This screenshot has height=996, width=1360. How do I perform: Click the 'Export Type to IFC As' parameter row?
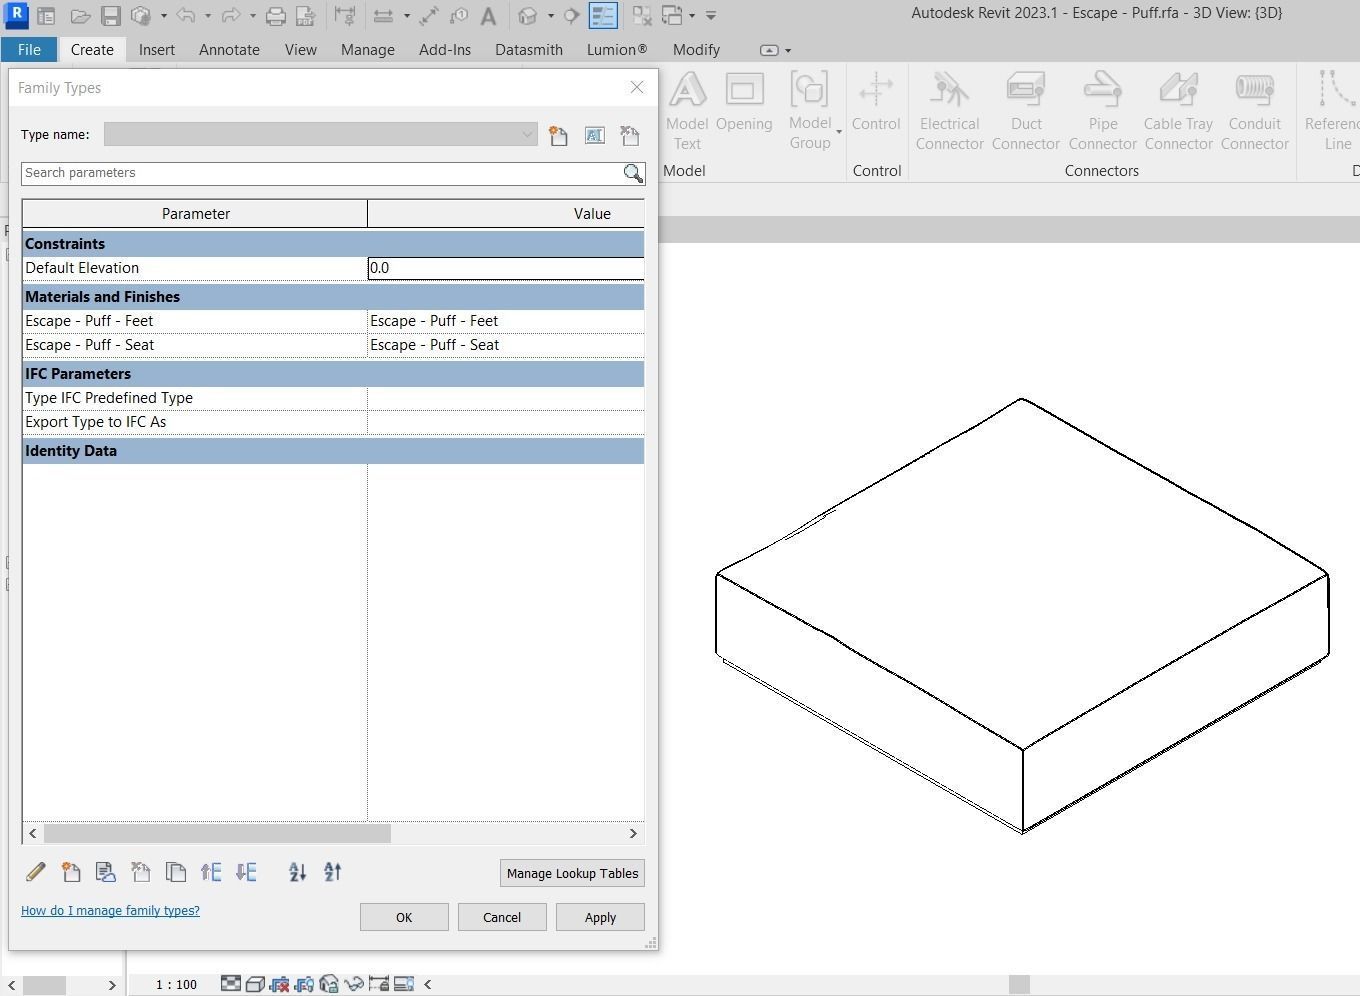pyautogui.click(x=333, y=422)
